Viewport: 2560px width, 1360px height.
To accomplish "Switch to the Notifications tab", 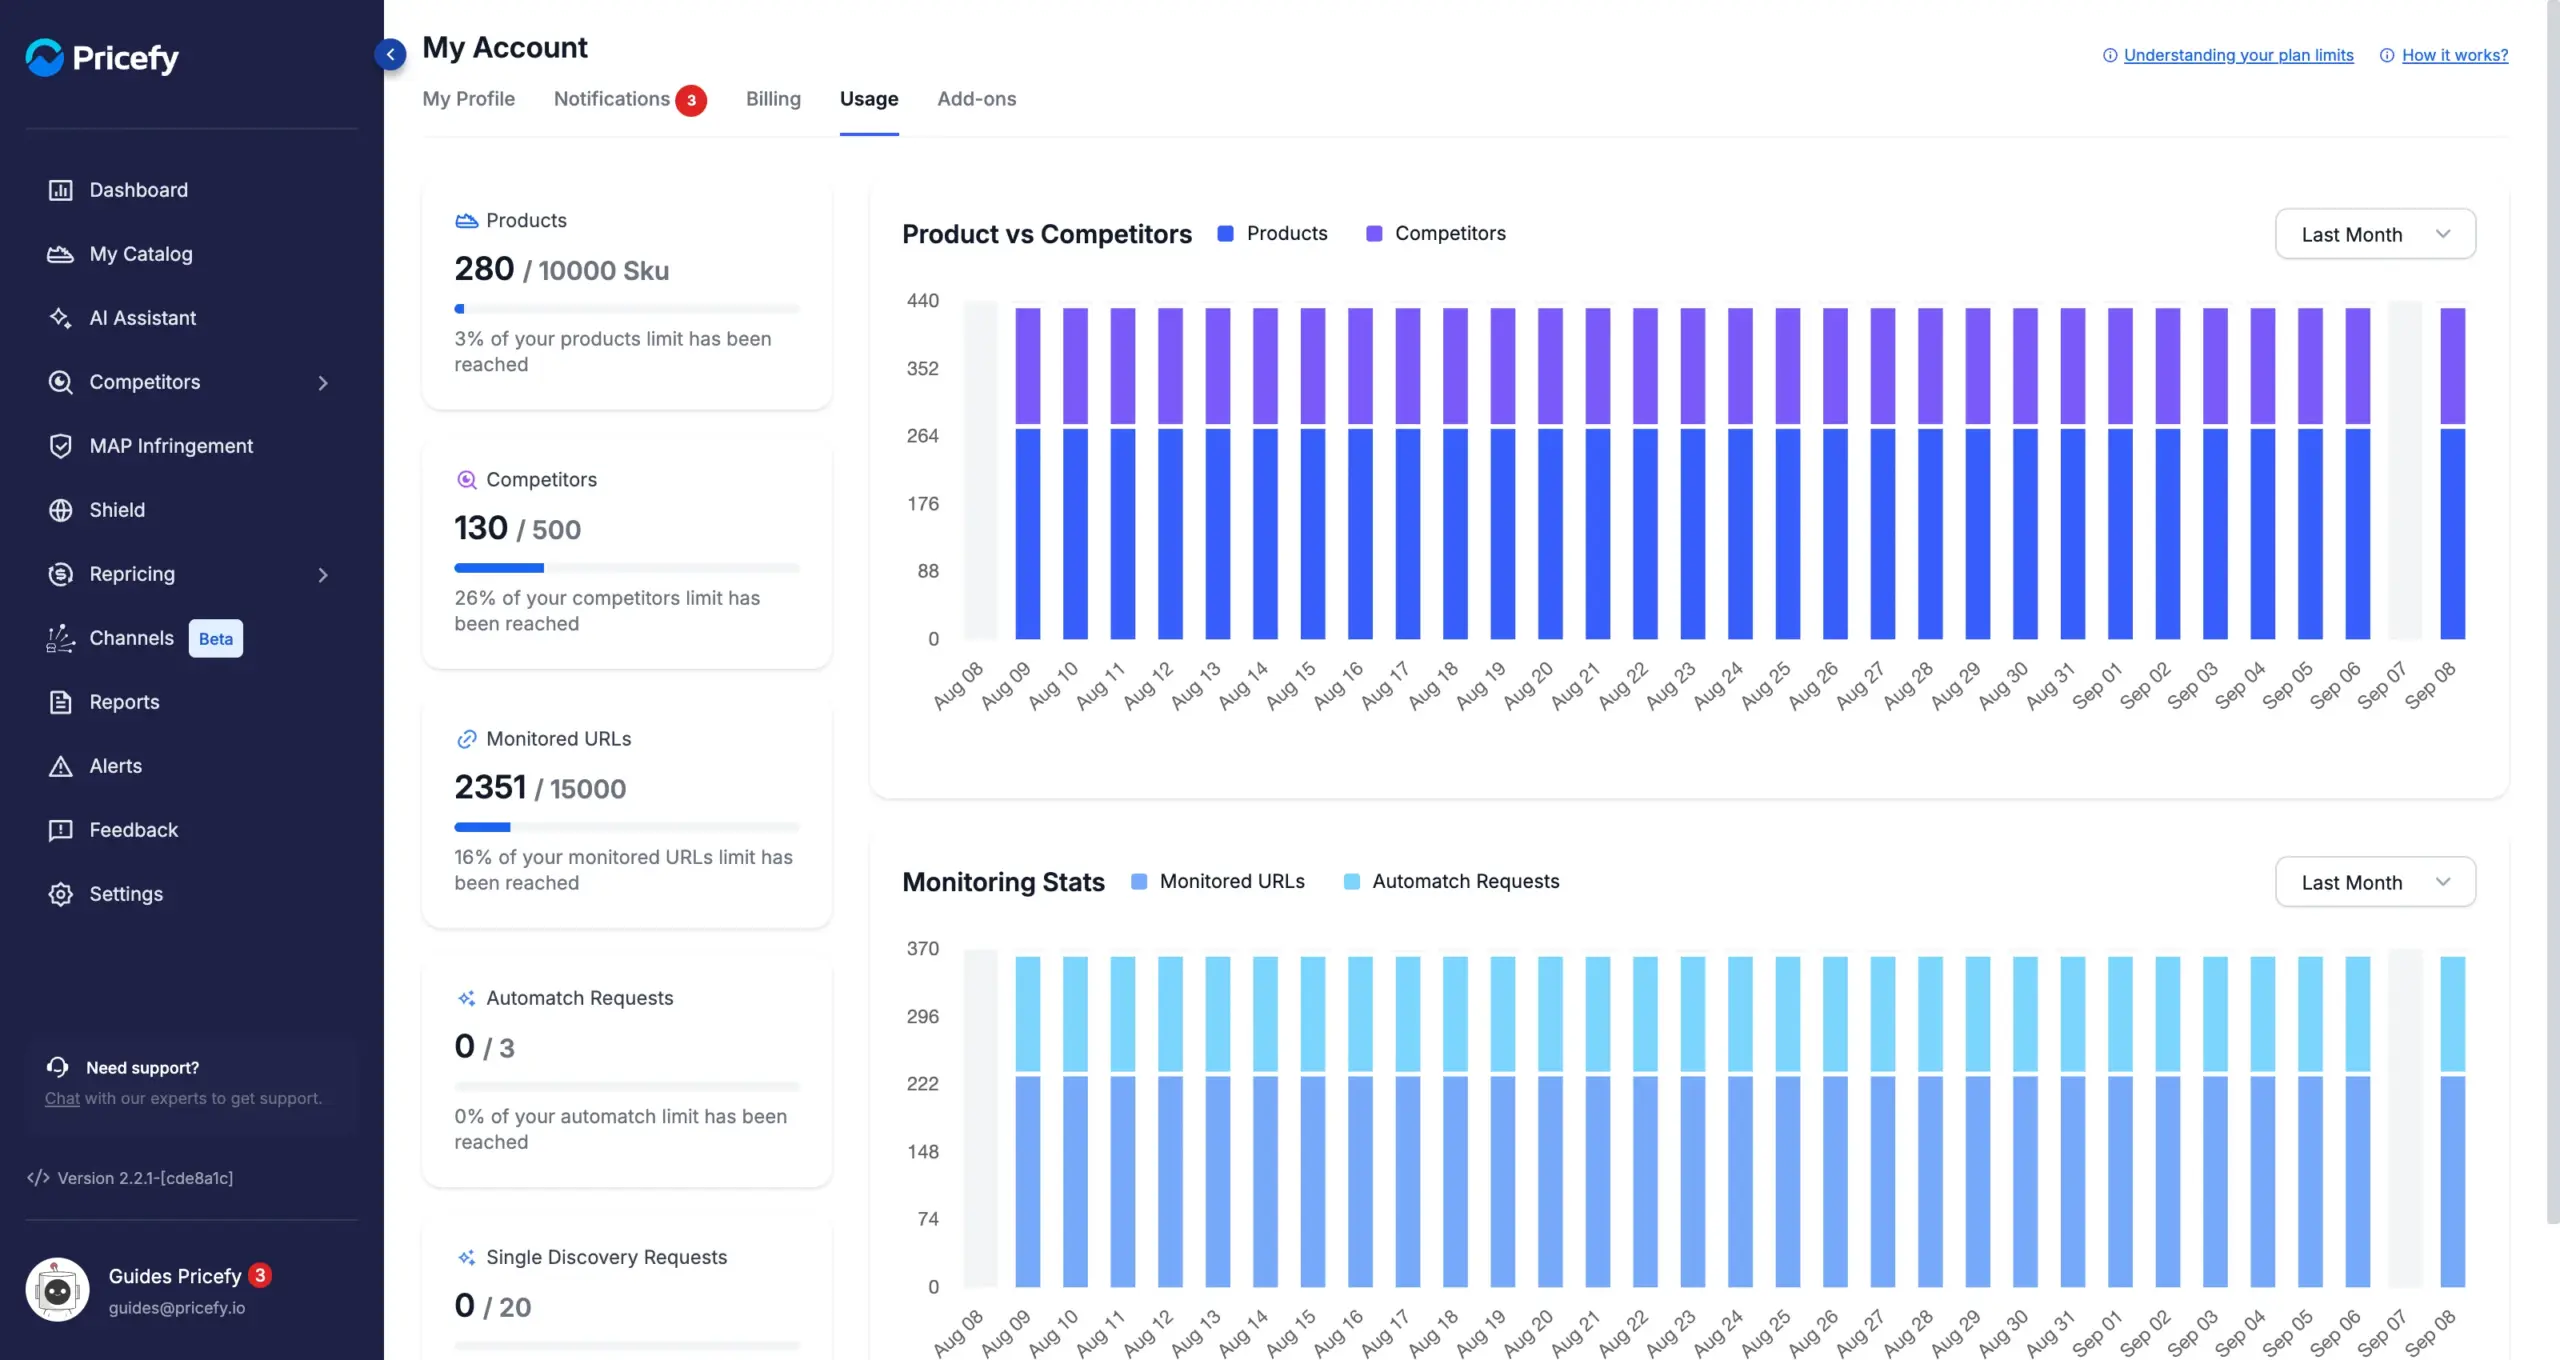I will (612, 99).
